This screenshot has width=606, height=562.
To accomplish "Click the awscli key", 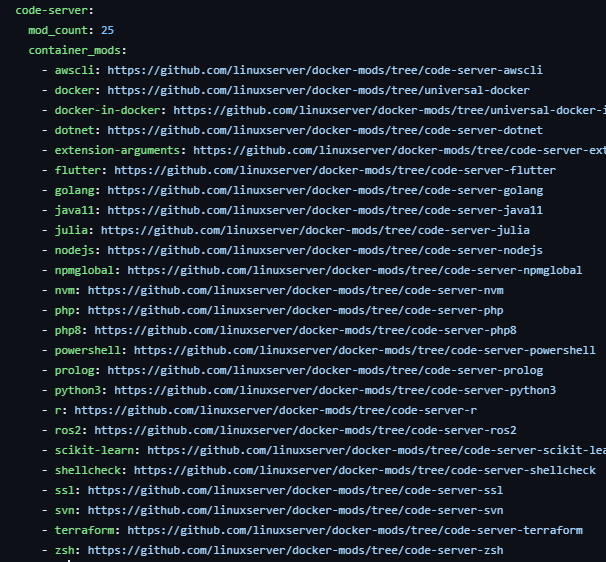I will (x=75, y=70).
